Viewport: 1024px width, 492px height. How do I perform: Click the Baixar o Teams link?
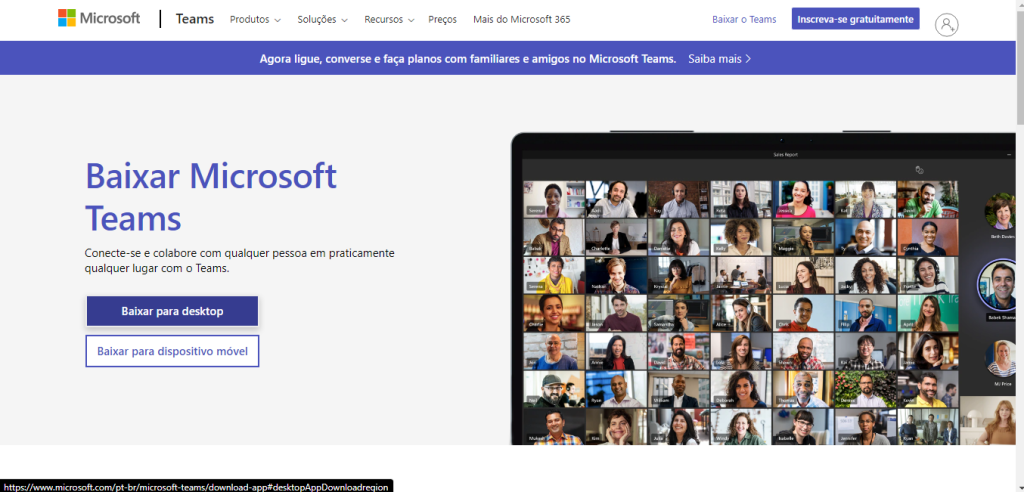(x=744, y=20)
